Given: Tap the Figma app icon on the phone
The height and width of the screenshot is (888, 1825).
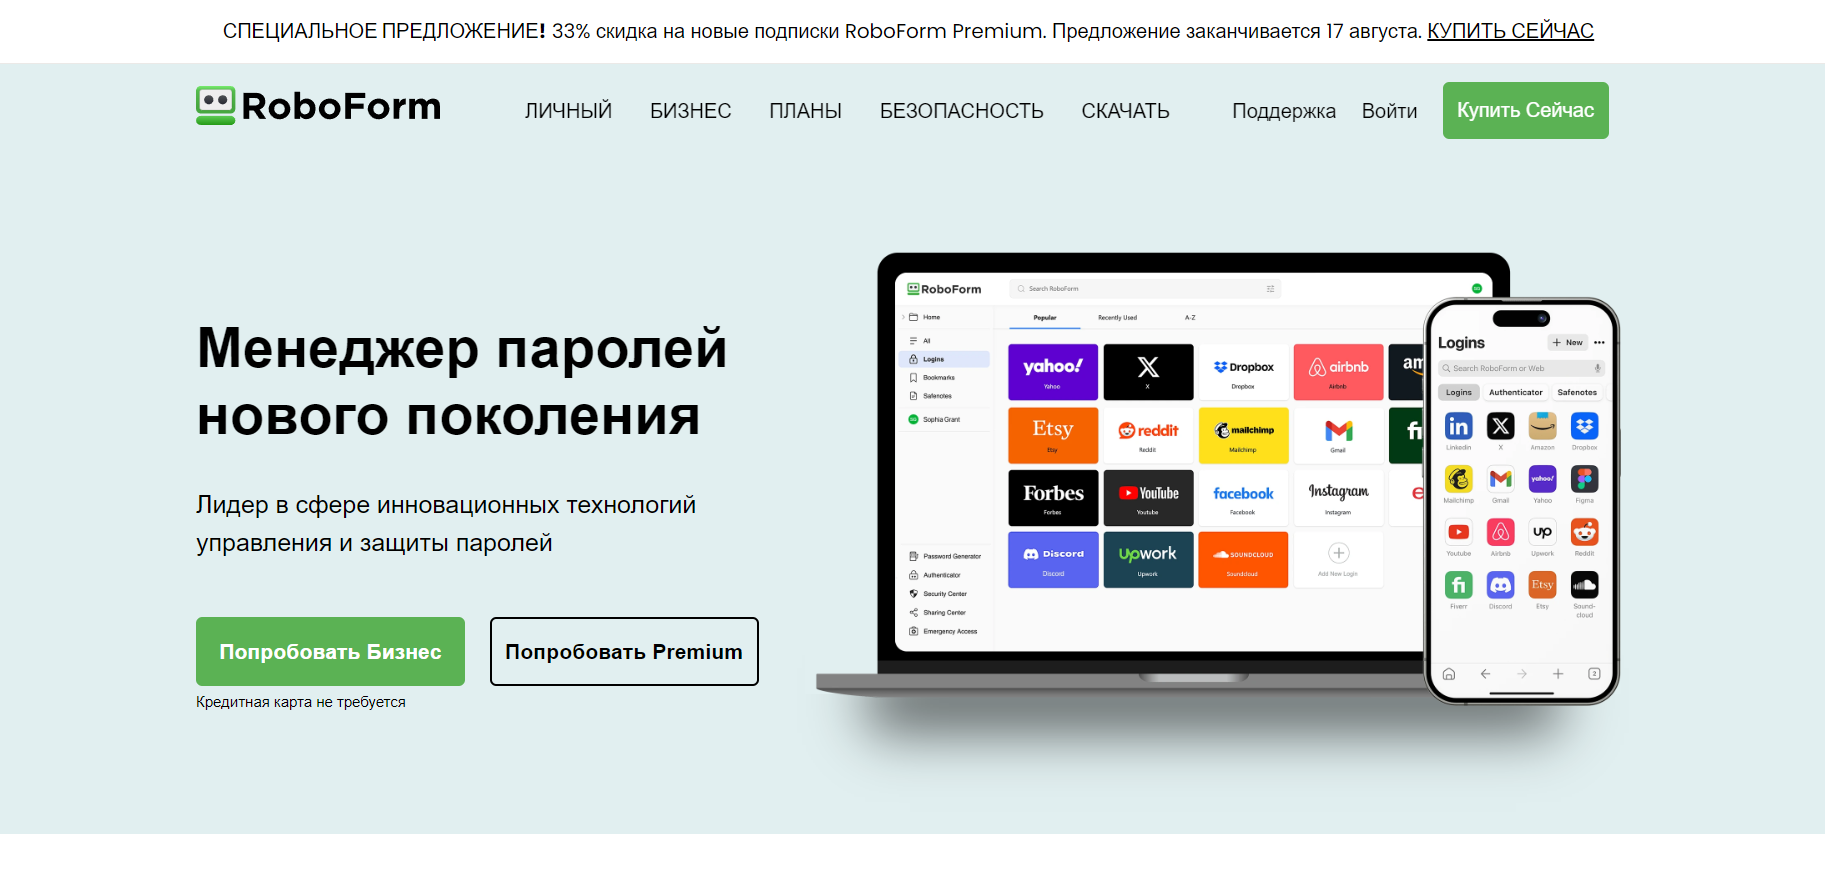Looking at the screenshot, I should tap(1584, 480).
